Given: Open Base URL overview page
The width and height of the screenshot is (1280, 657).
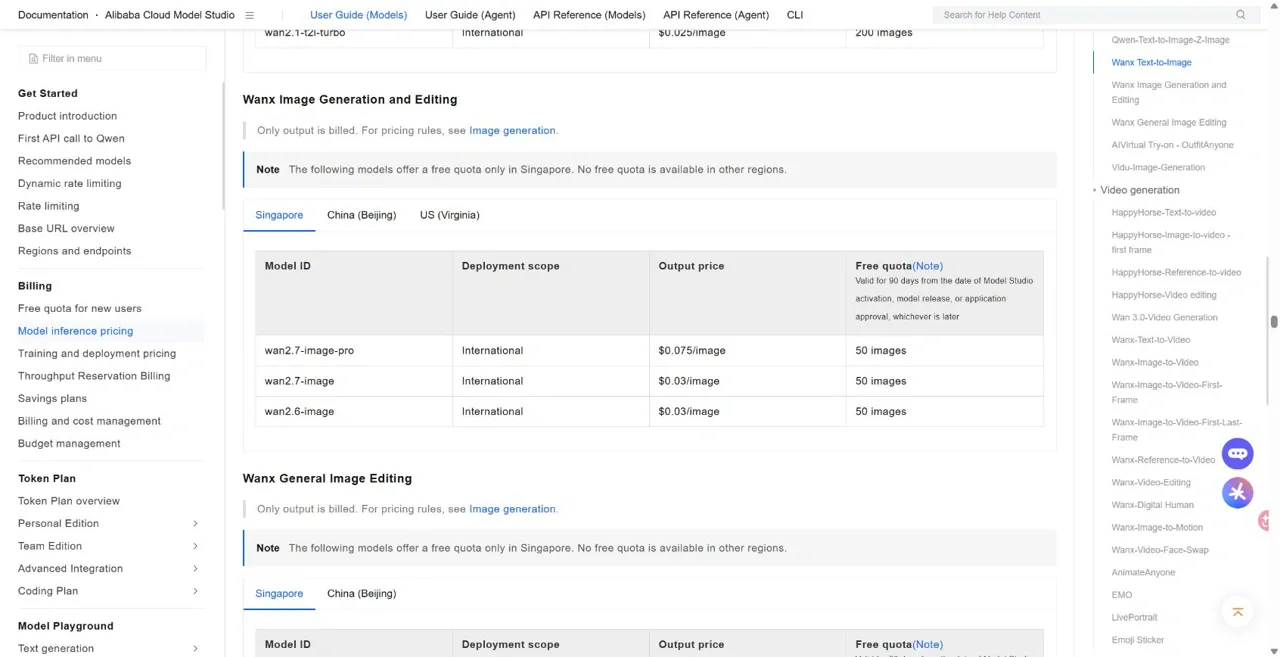Looking at the screenshot, I should (66, 229).
